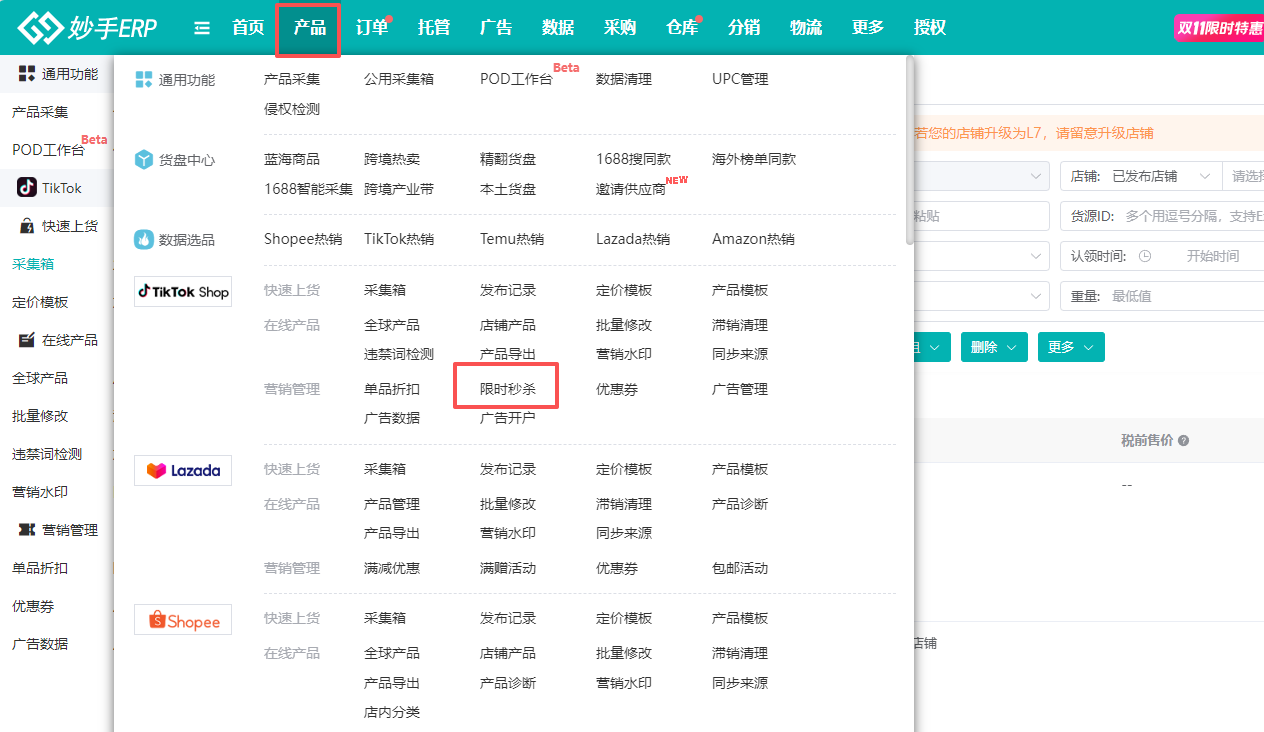
Task: Expand the 更多 dropdown button
Action: (1071, 347)
